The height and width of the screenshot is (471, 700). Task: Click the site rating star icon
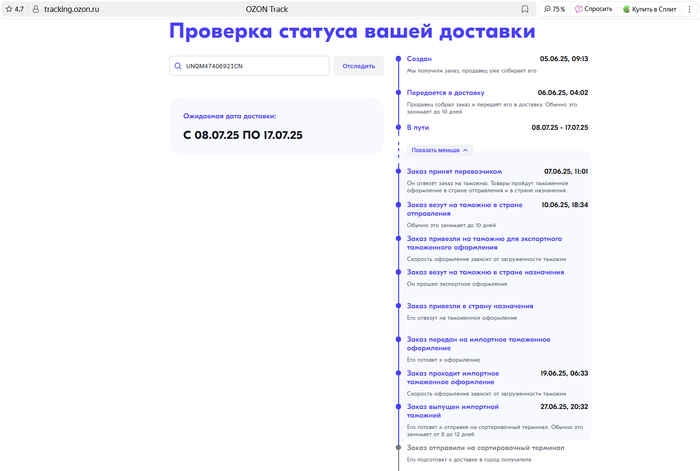pyautogui.click(x=7, y=9)
